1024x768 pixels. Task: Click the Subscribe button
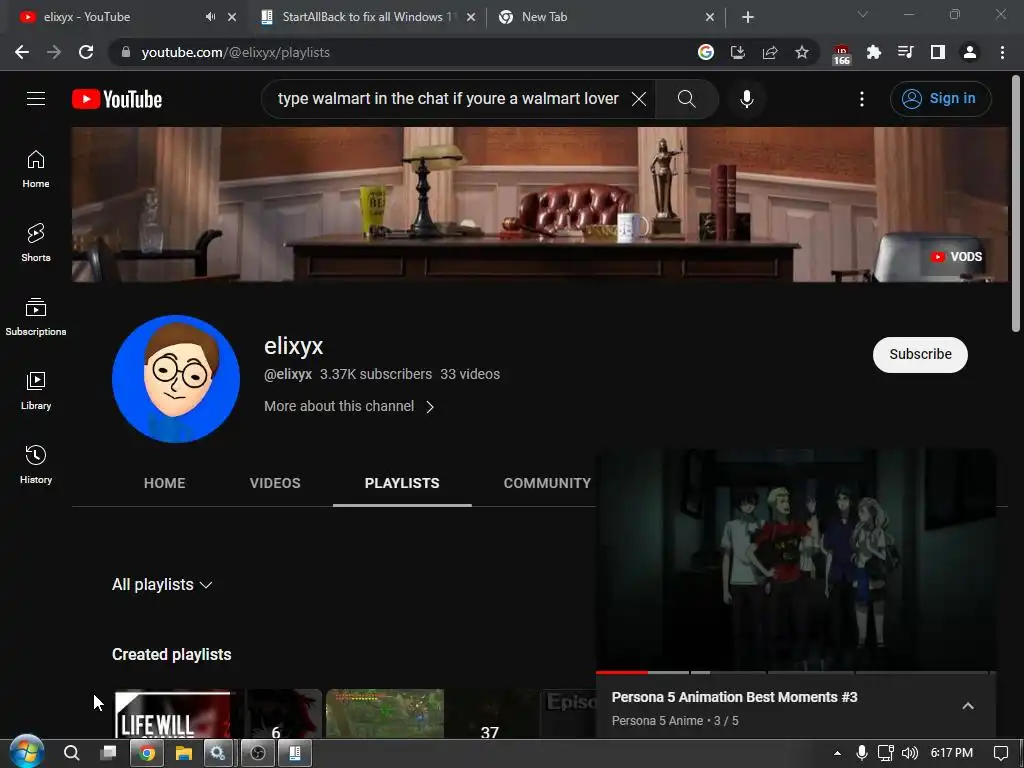pos(920,355)
